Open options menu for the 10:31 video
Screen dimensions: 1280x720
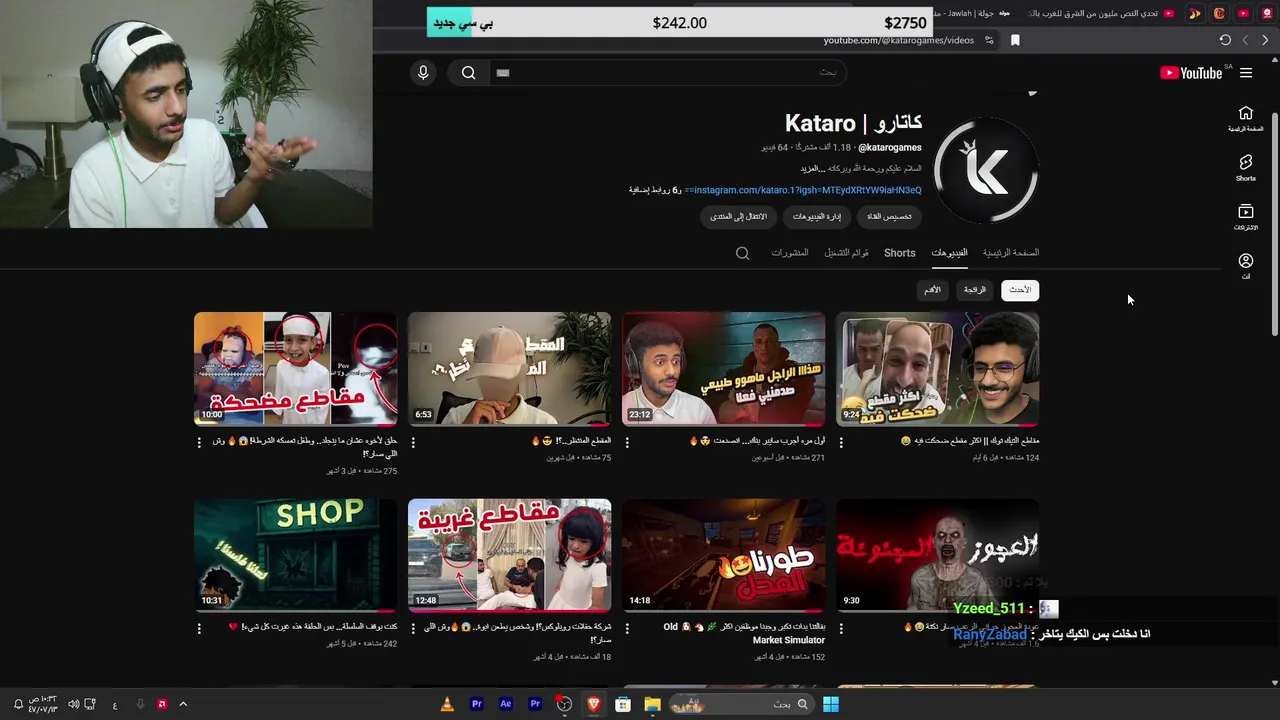(199, 629)
